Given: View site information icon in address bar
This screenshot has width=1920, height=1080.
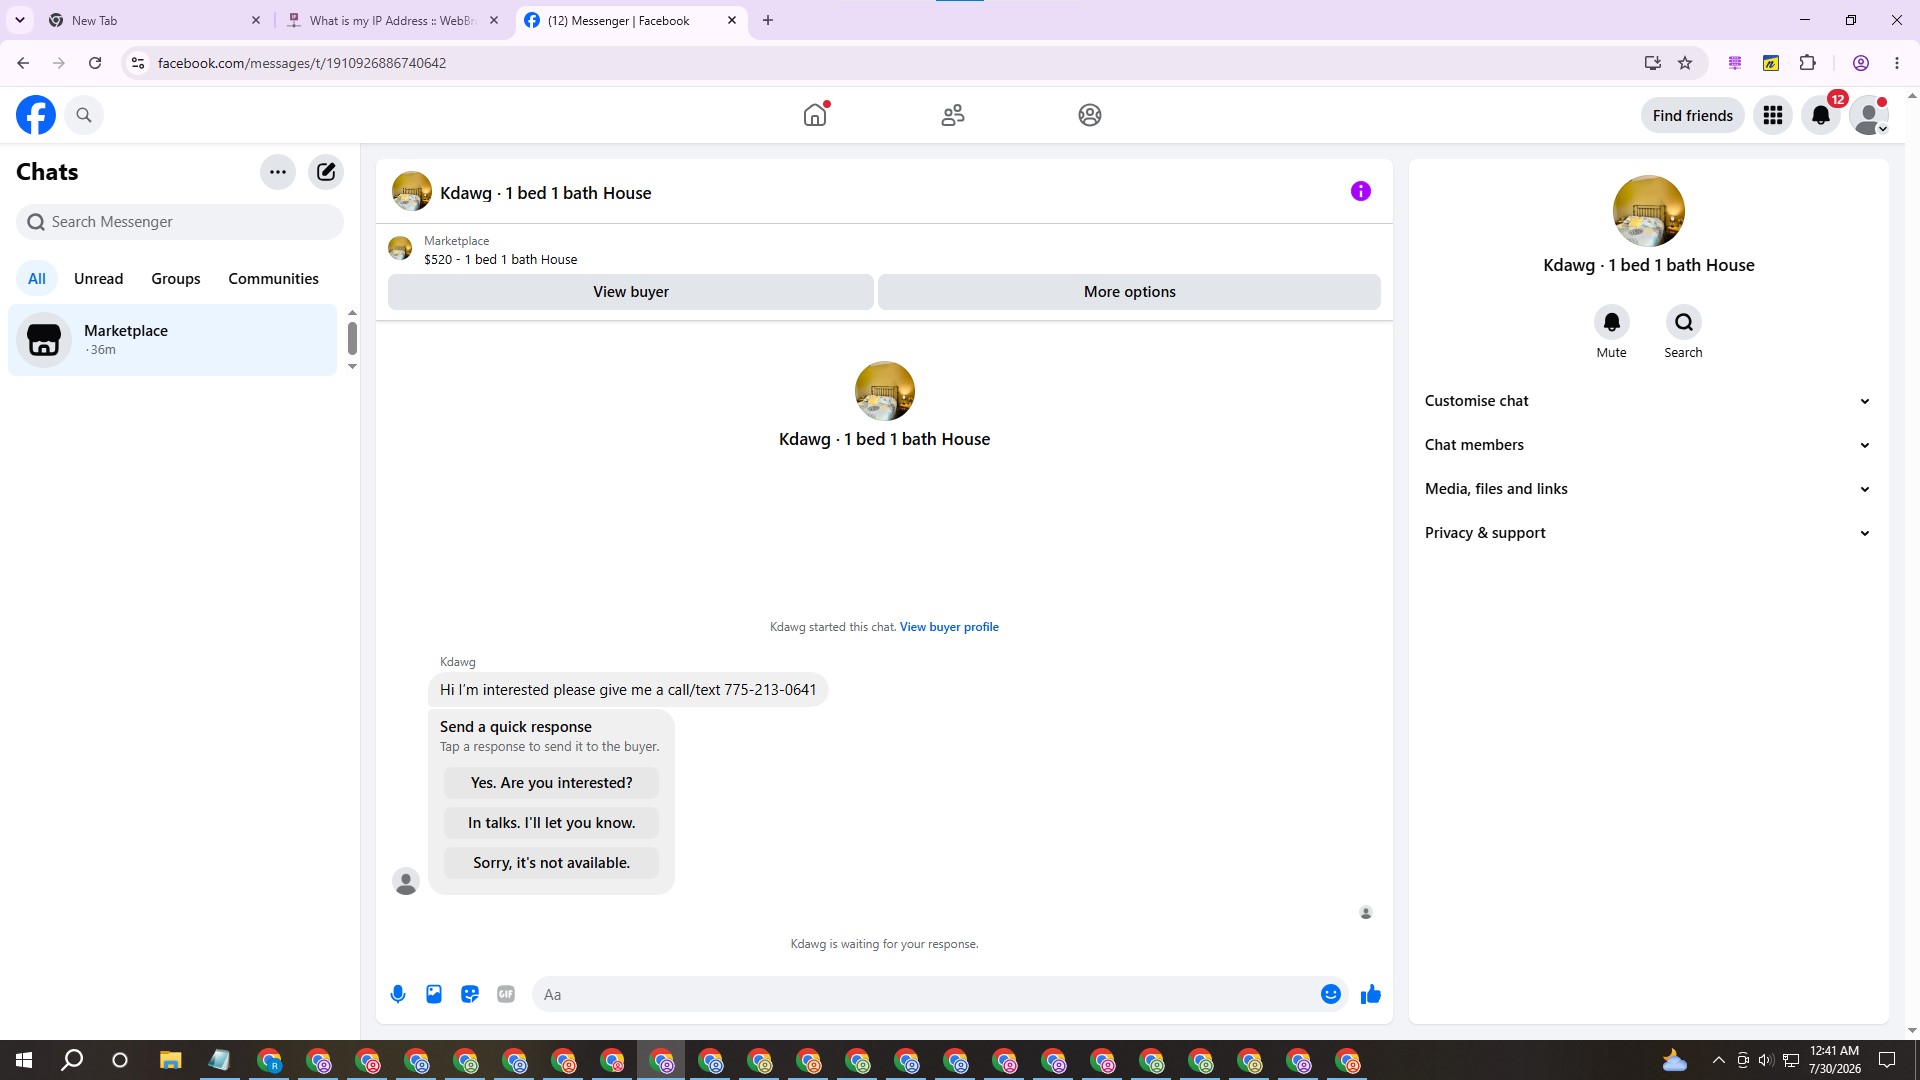Looking at the screenshot, I should 138,63.
